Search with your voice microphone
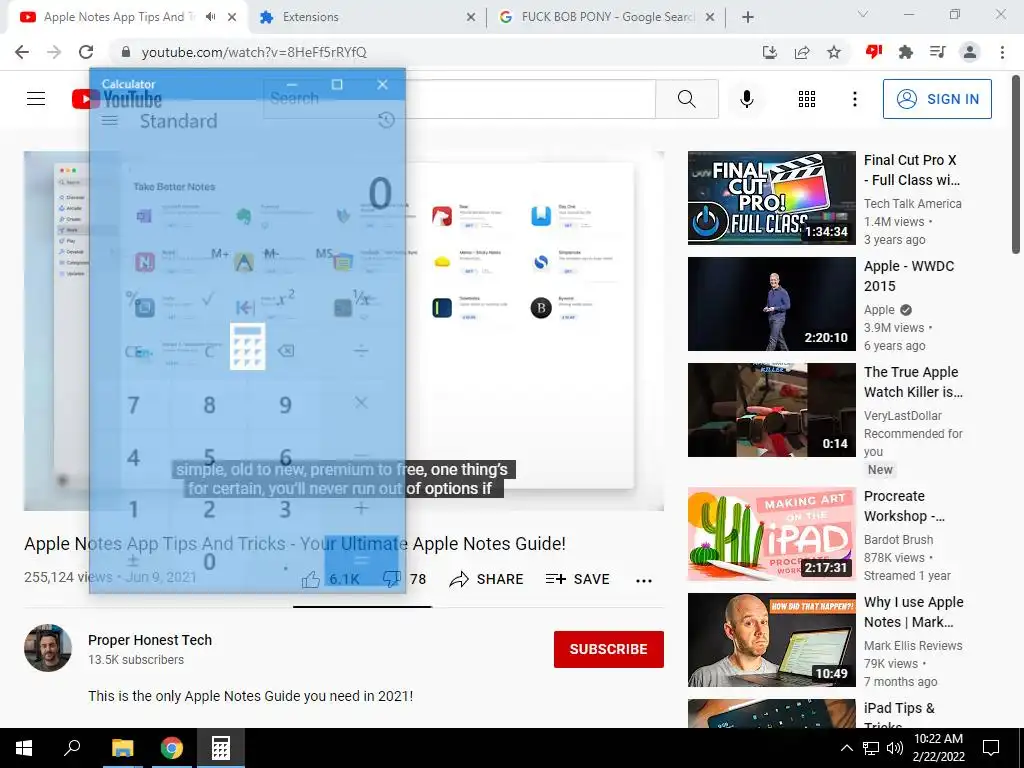Image resolution: width=1024 pixels, height=768 pixels. click(x=746, y=99)
